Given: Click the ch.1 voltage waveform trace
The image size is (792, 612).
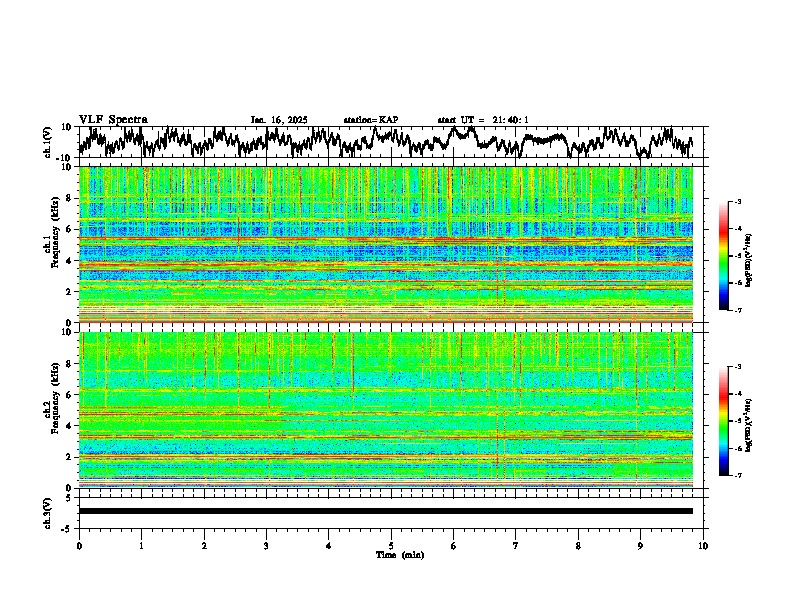Looking at the screenshot, I should (385, 141).
